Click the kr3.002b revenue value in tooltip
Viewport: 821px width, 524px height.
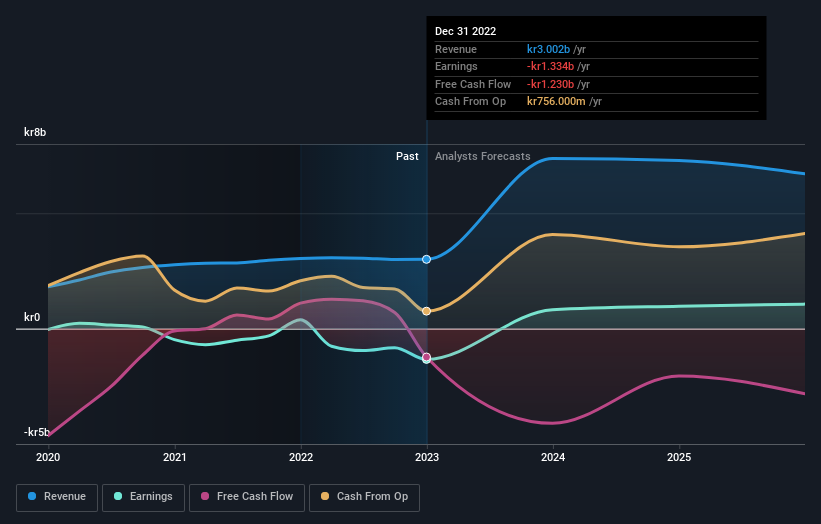548,49
